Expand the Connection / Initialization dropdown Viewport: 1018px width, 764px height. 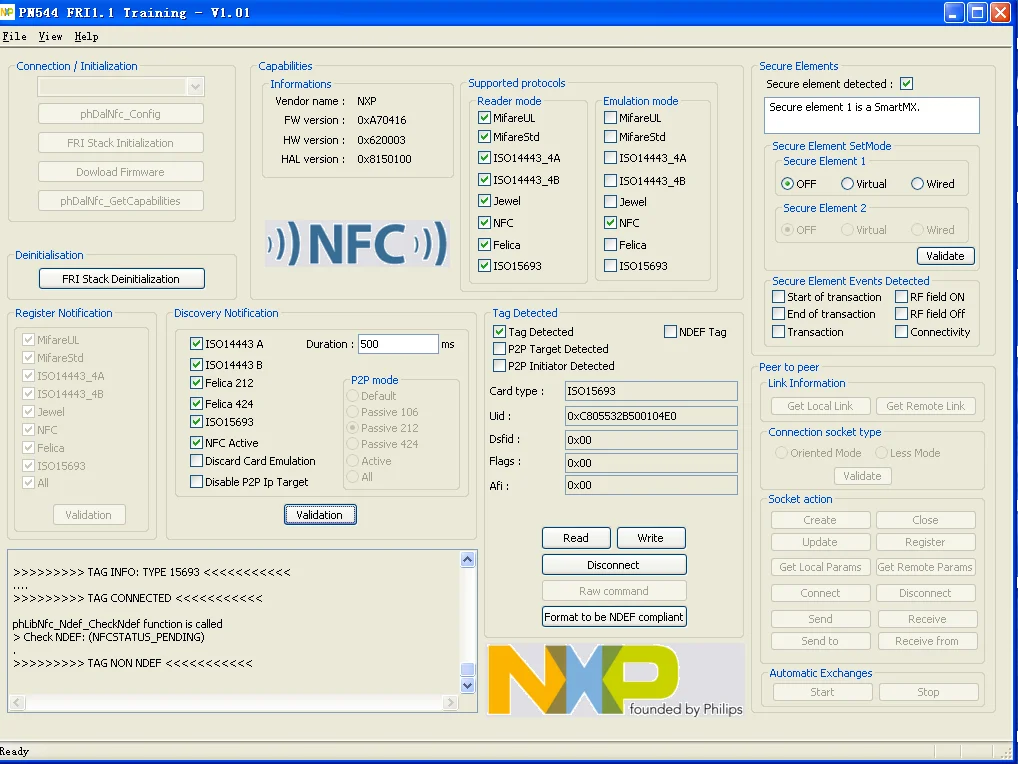(195, 86)
